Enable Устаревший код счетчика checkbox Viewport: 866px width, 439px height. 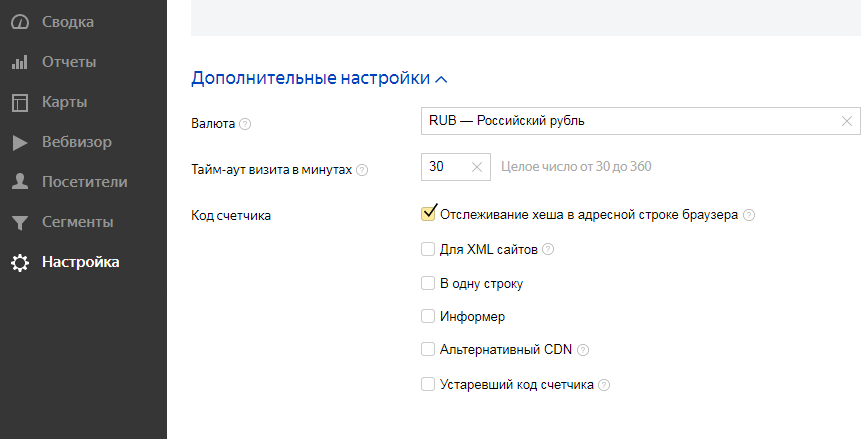click(428, 384)
